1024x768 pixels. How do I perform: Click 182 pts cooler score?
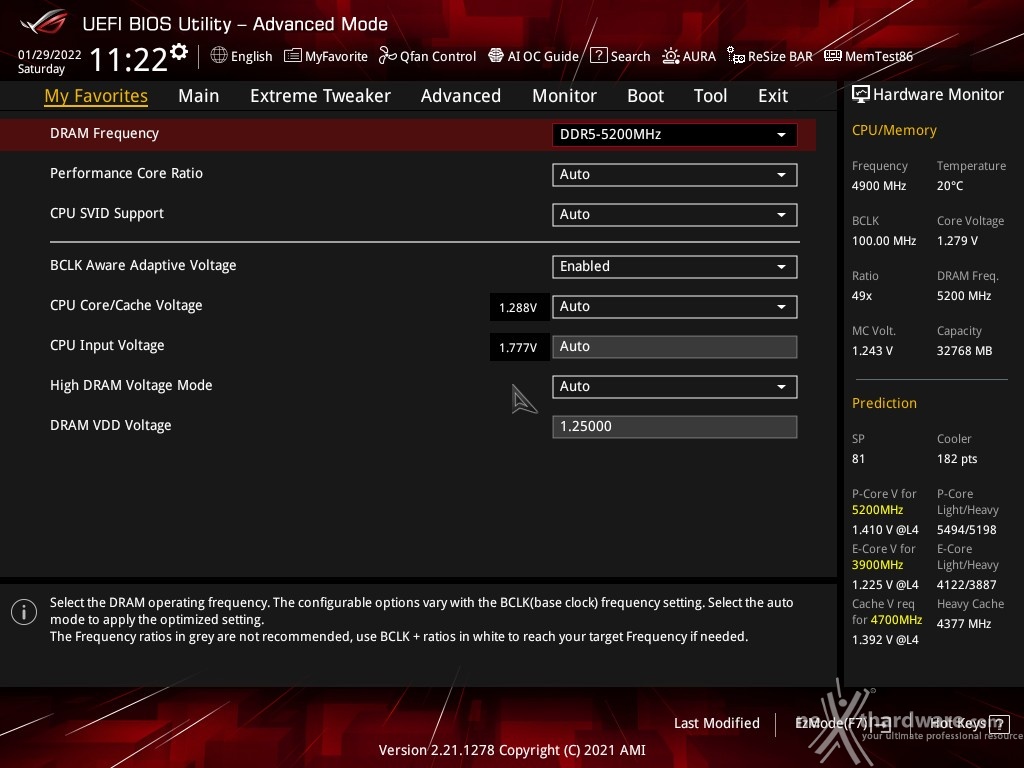[x=957, y=458]
